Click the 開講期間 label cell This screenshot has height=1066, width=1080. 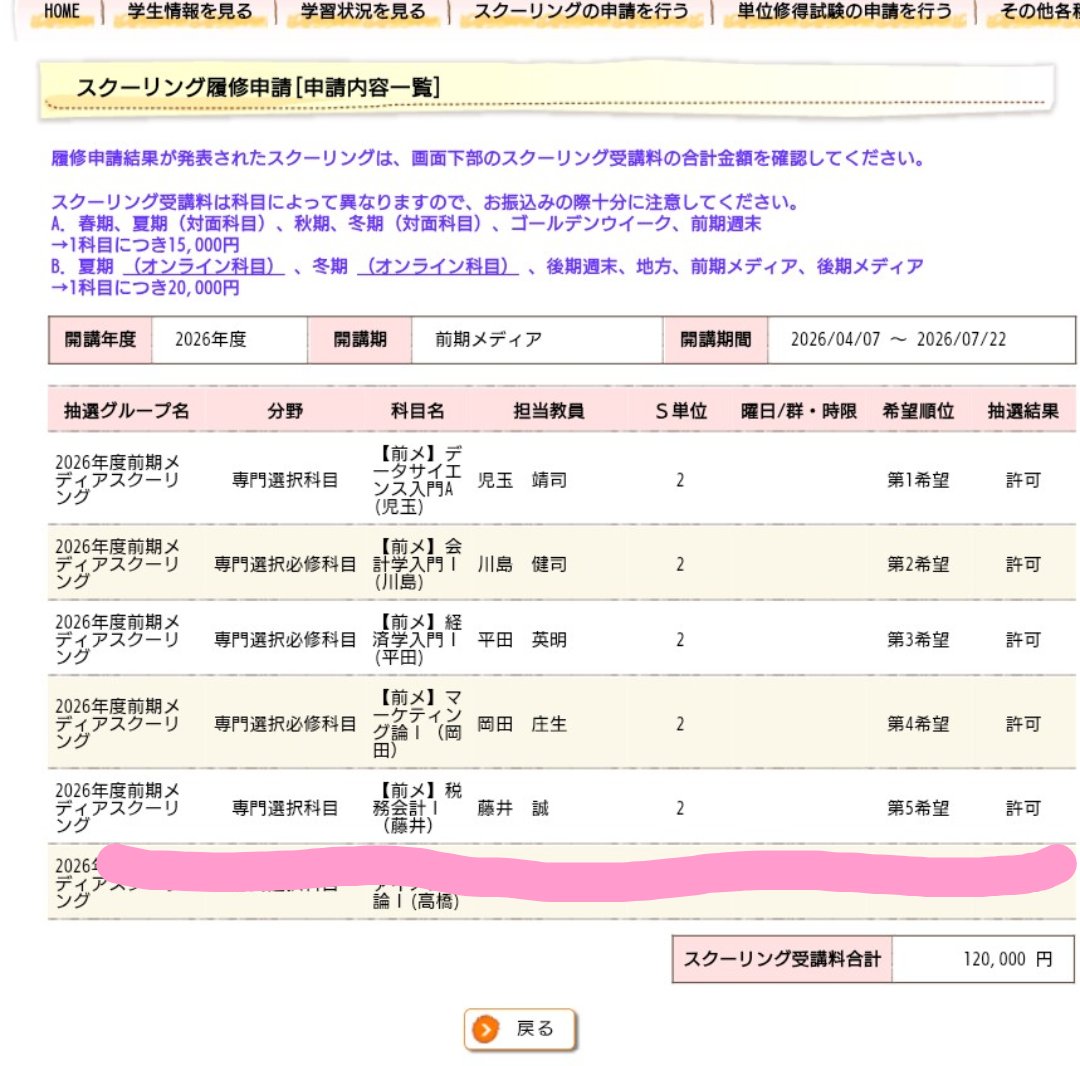(x=716, y=339)
